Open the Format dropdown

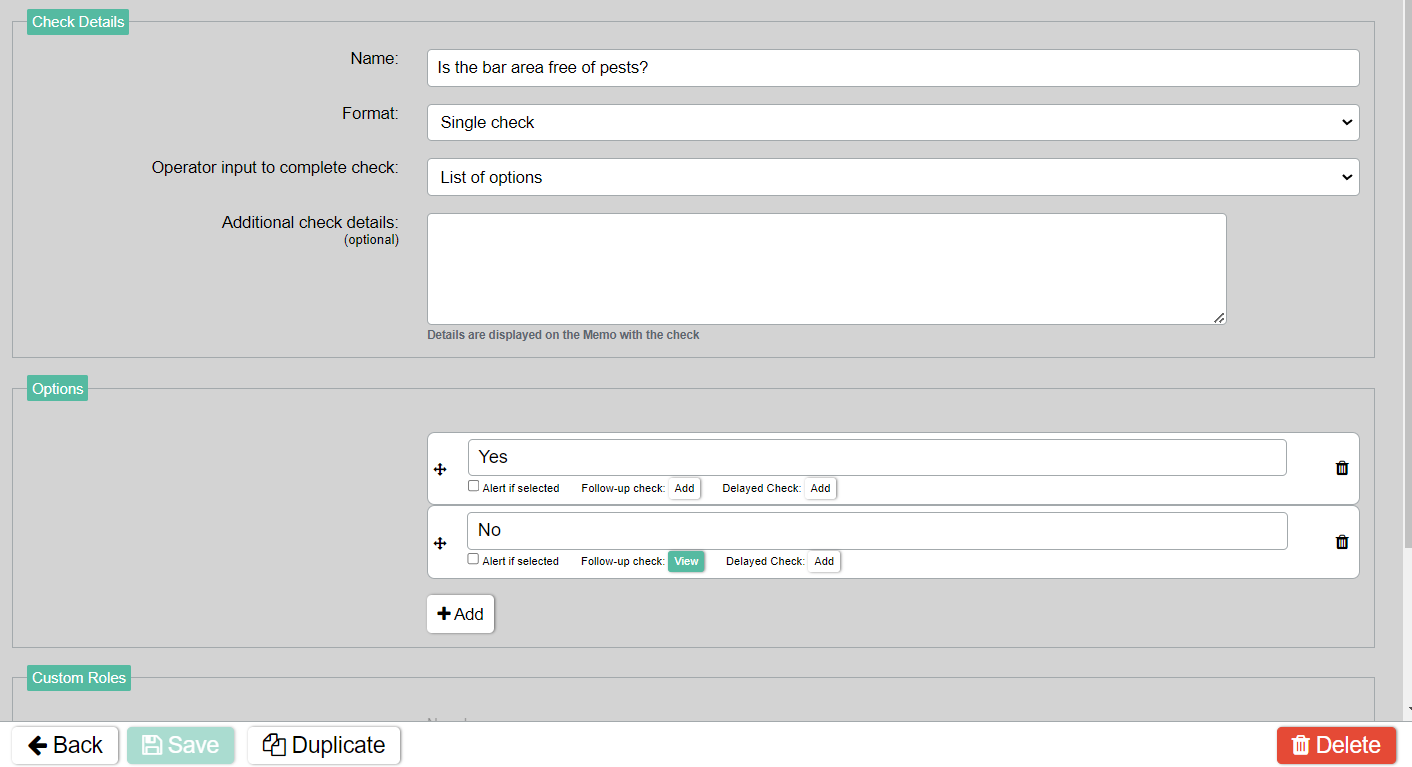[892, 122]
